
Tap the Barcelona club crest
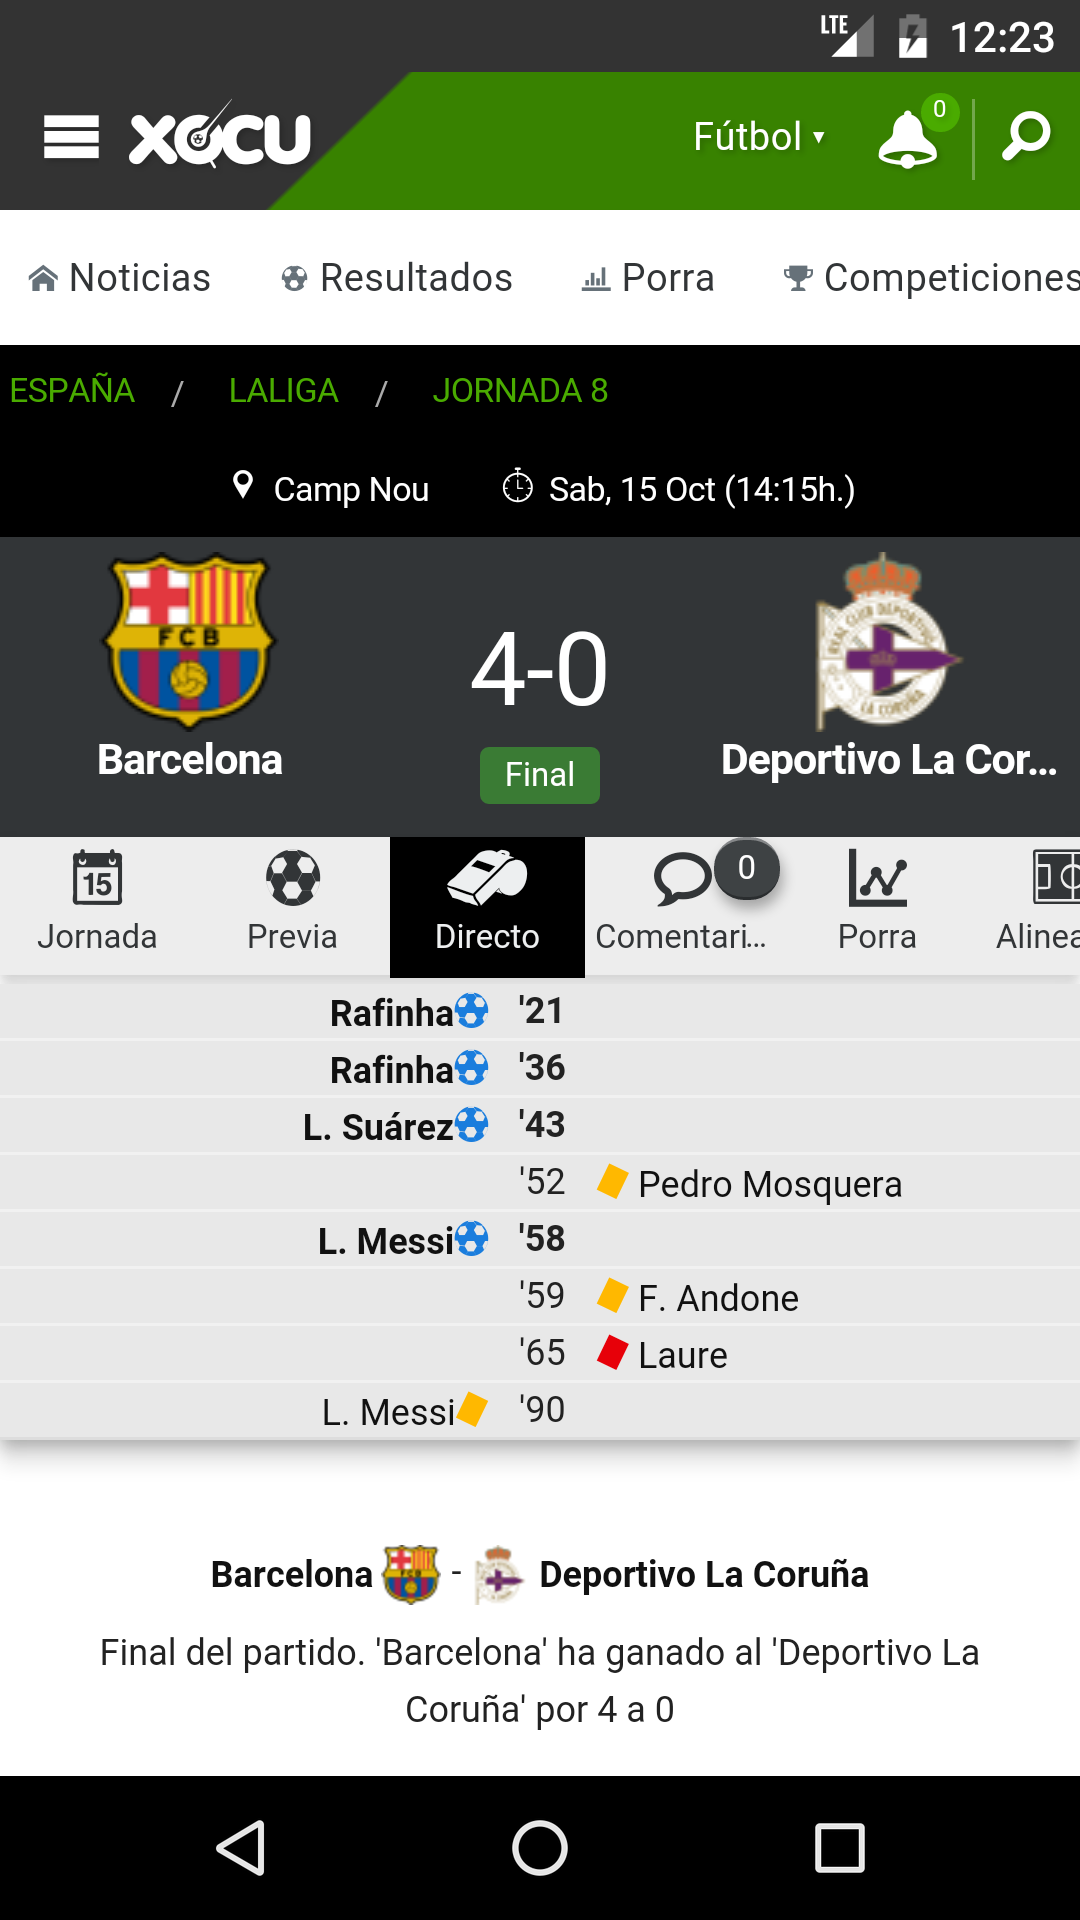[x=189, y=640]
